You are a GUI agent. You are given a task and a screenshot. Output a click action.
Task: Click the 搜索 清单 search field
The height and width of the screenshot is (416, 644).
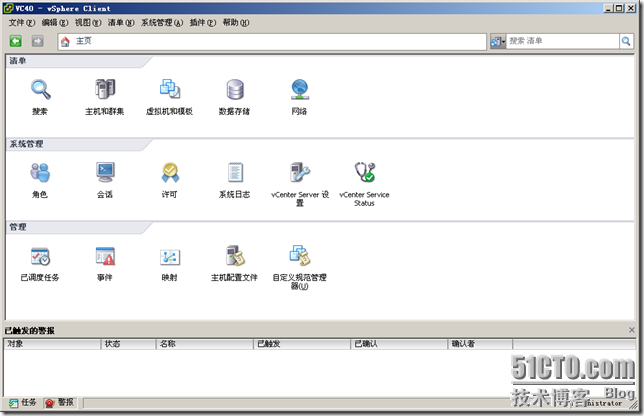pos(563,41)
